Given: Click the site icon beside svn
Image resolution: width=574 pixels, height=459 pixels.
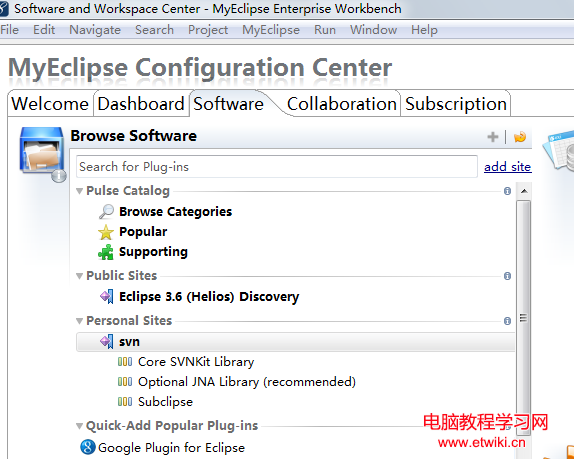Looking at the screenshot, I should [107, 342].
